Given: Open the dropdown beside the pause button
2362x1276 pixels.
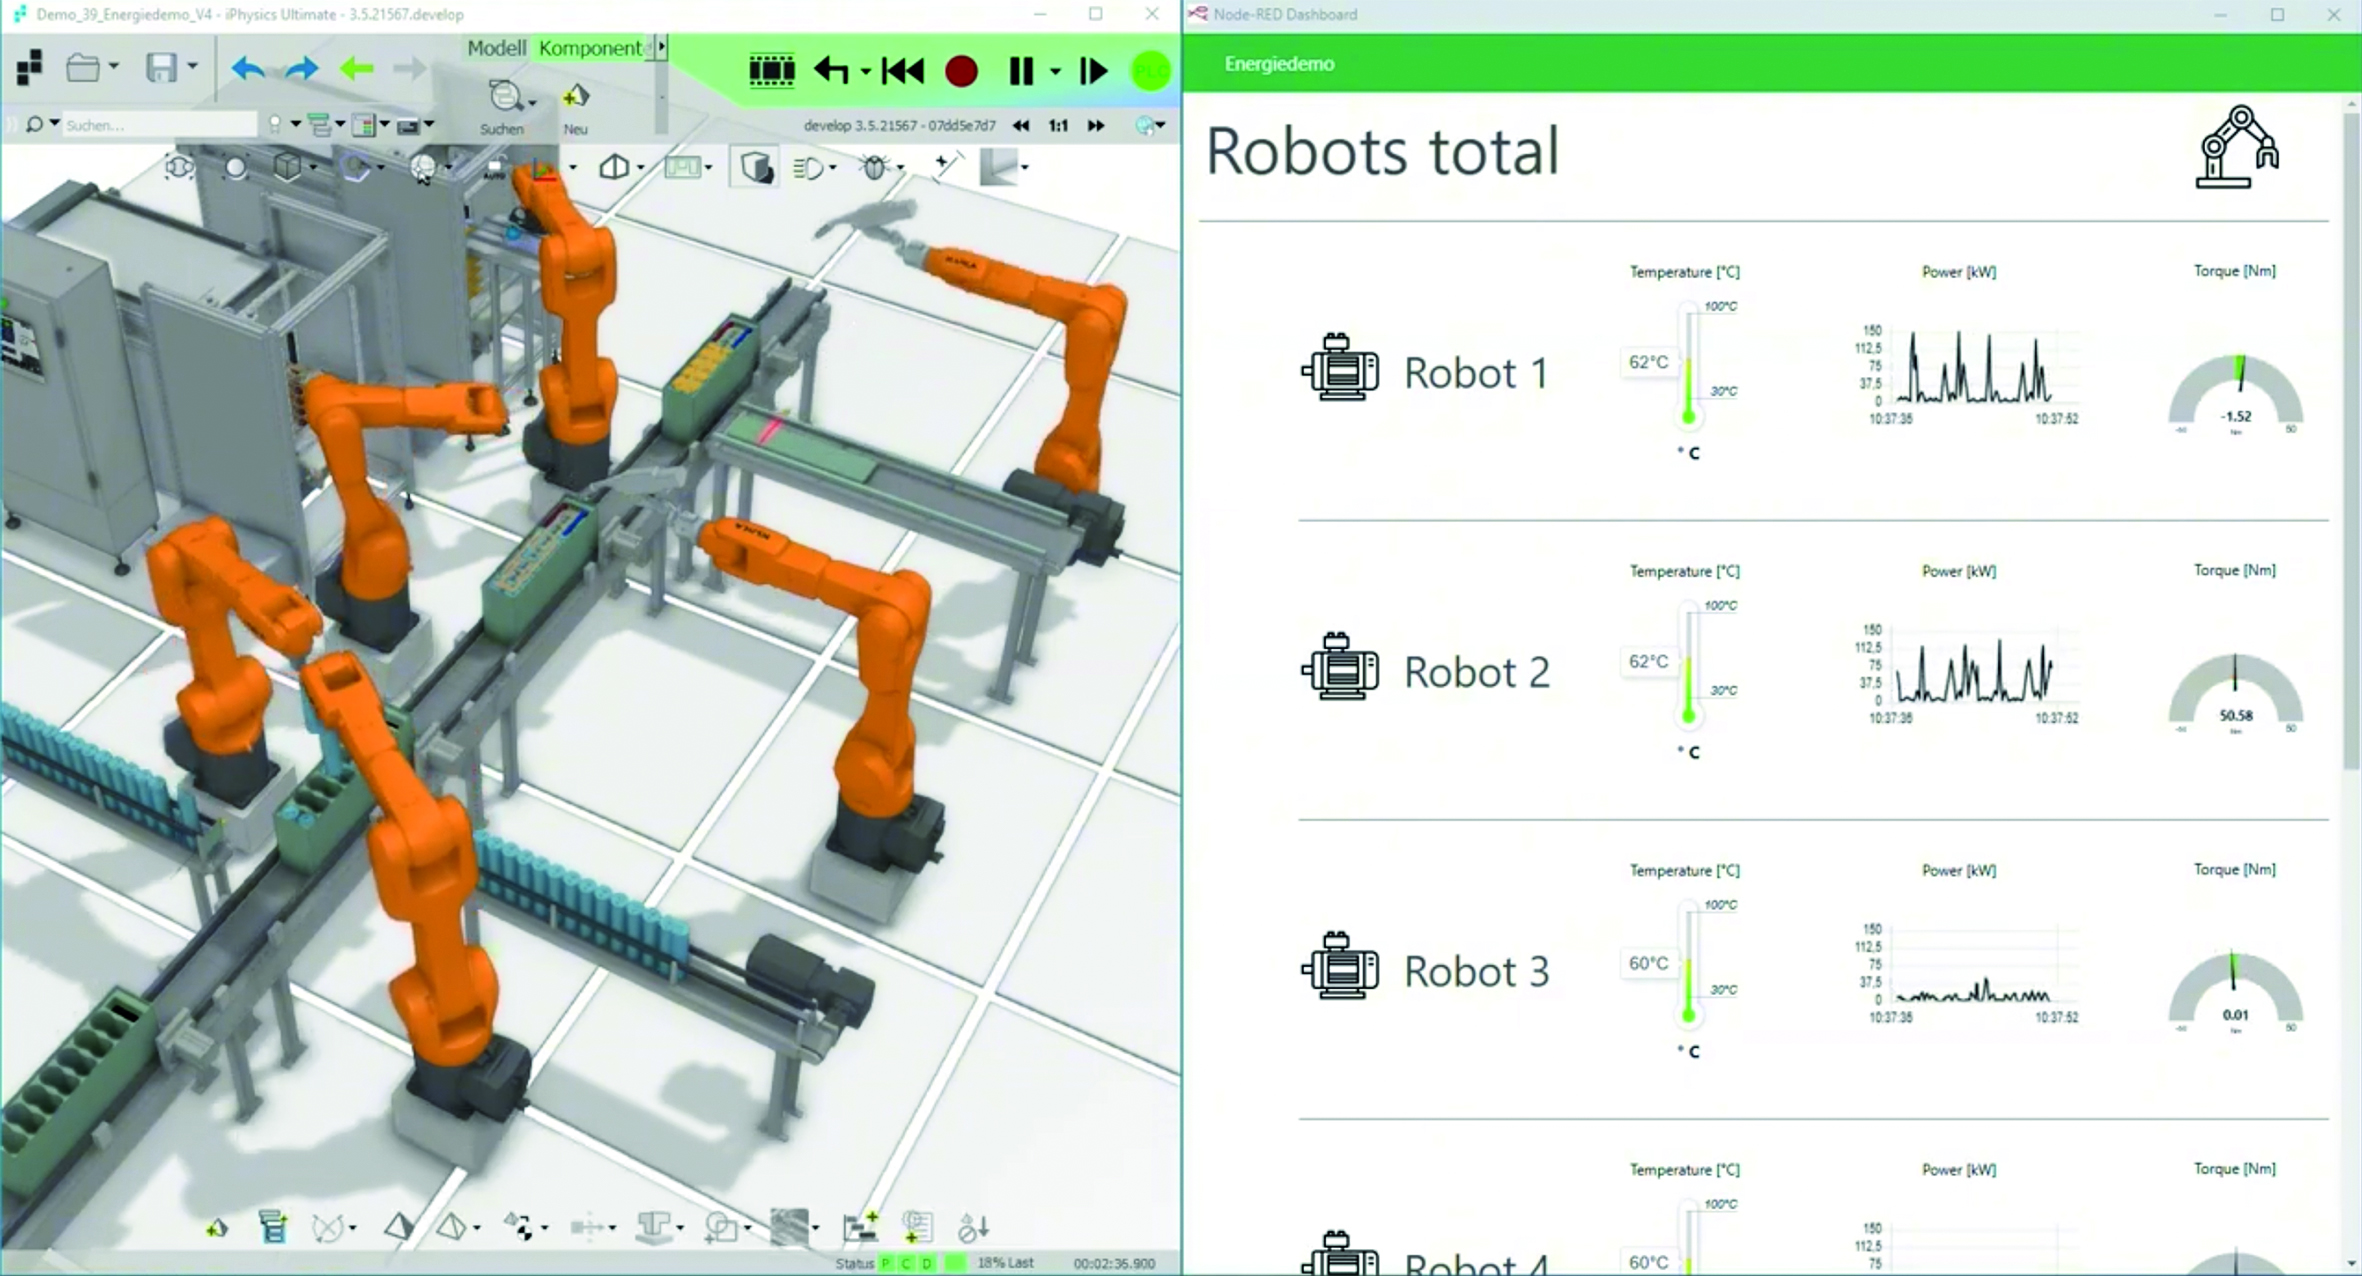Looking at the screenshot, I should [x=1055, y=71].
